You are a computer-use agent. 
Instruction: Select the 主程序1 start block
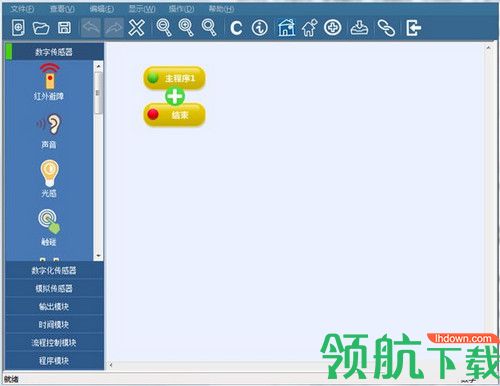174,78
